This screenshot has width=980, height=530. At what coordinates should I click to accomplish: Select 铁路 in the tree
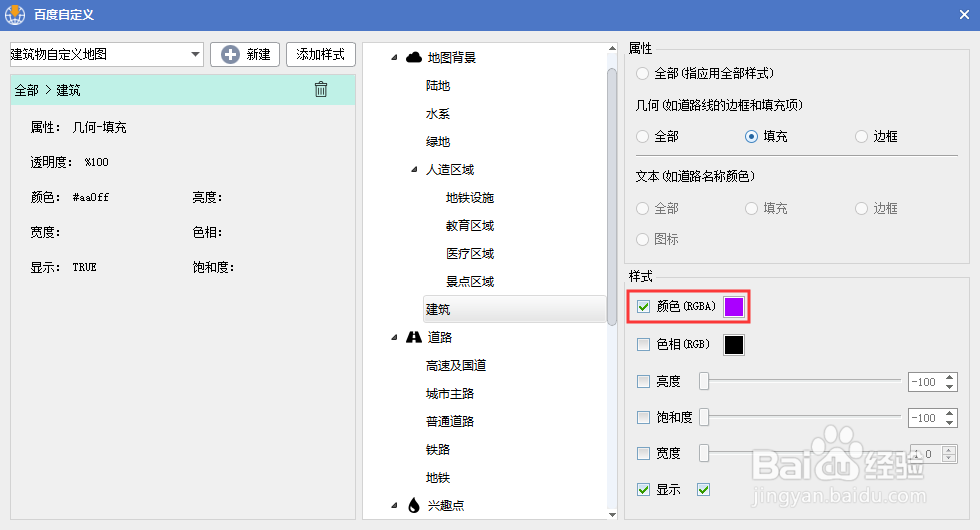[x=438, y=449]
